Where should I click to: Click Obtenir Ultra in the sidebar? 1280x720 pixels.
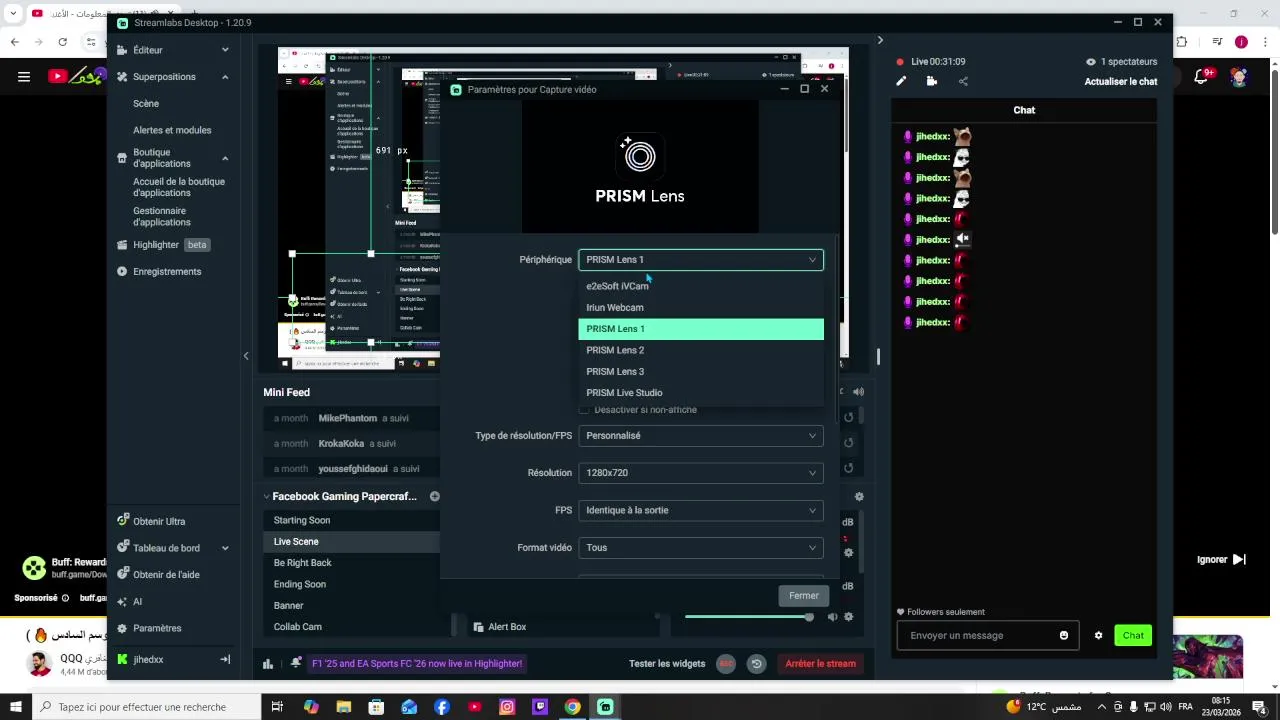click(151, 521)
